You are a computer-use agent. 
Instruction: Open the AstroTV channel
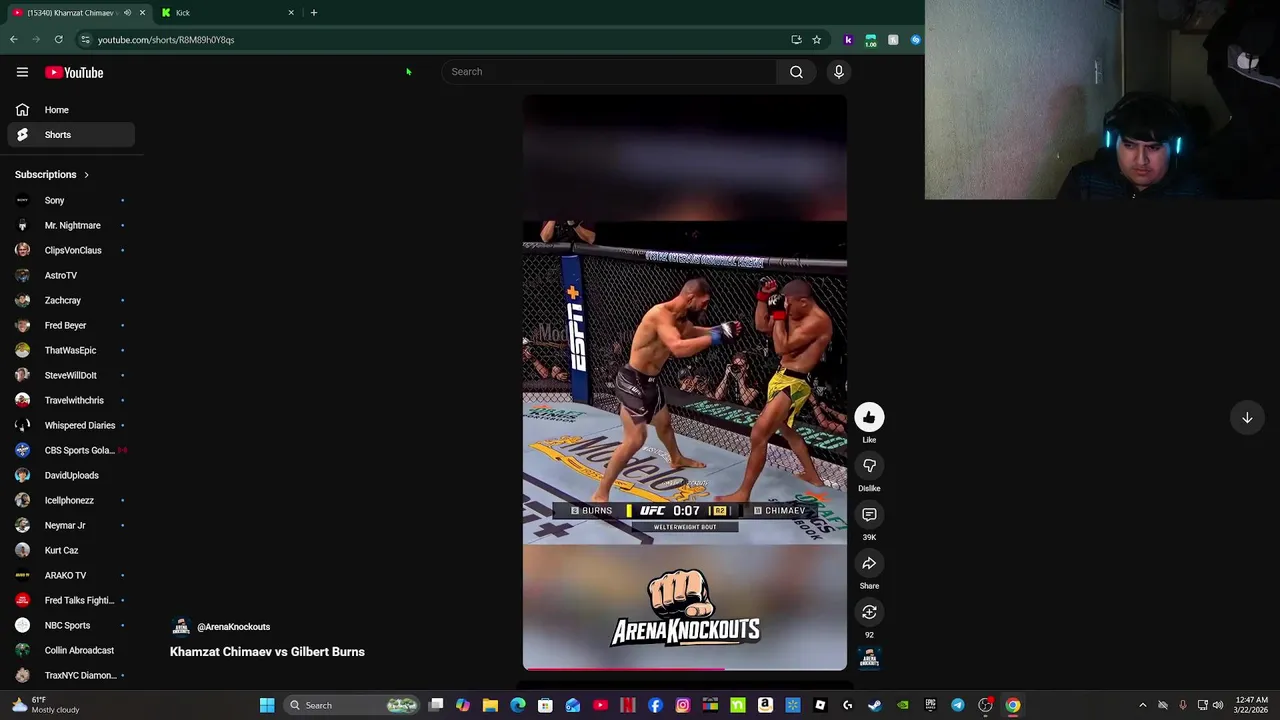pyautogui.click(x=71, y=275)
